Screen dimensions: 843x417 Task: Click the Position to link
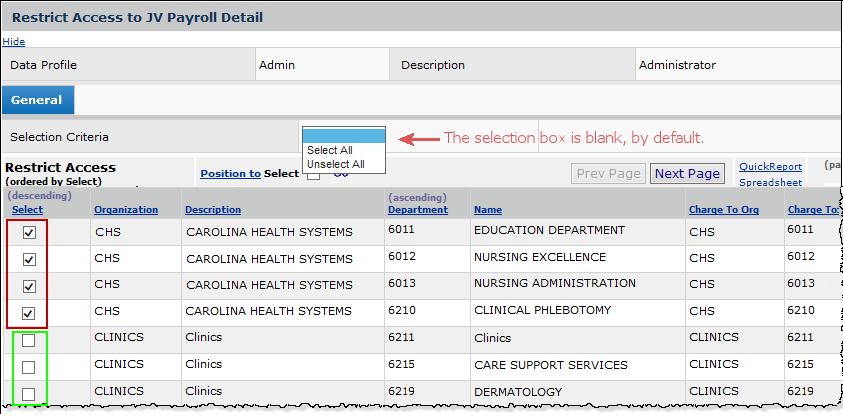coord(230,173)
